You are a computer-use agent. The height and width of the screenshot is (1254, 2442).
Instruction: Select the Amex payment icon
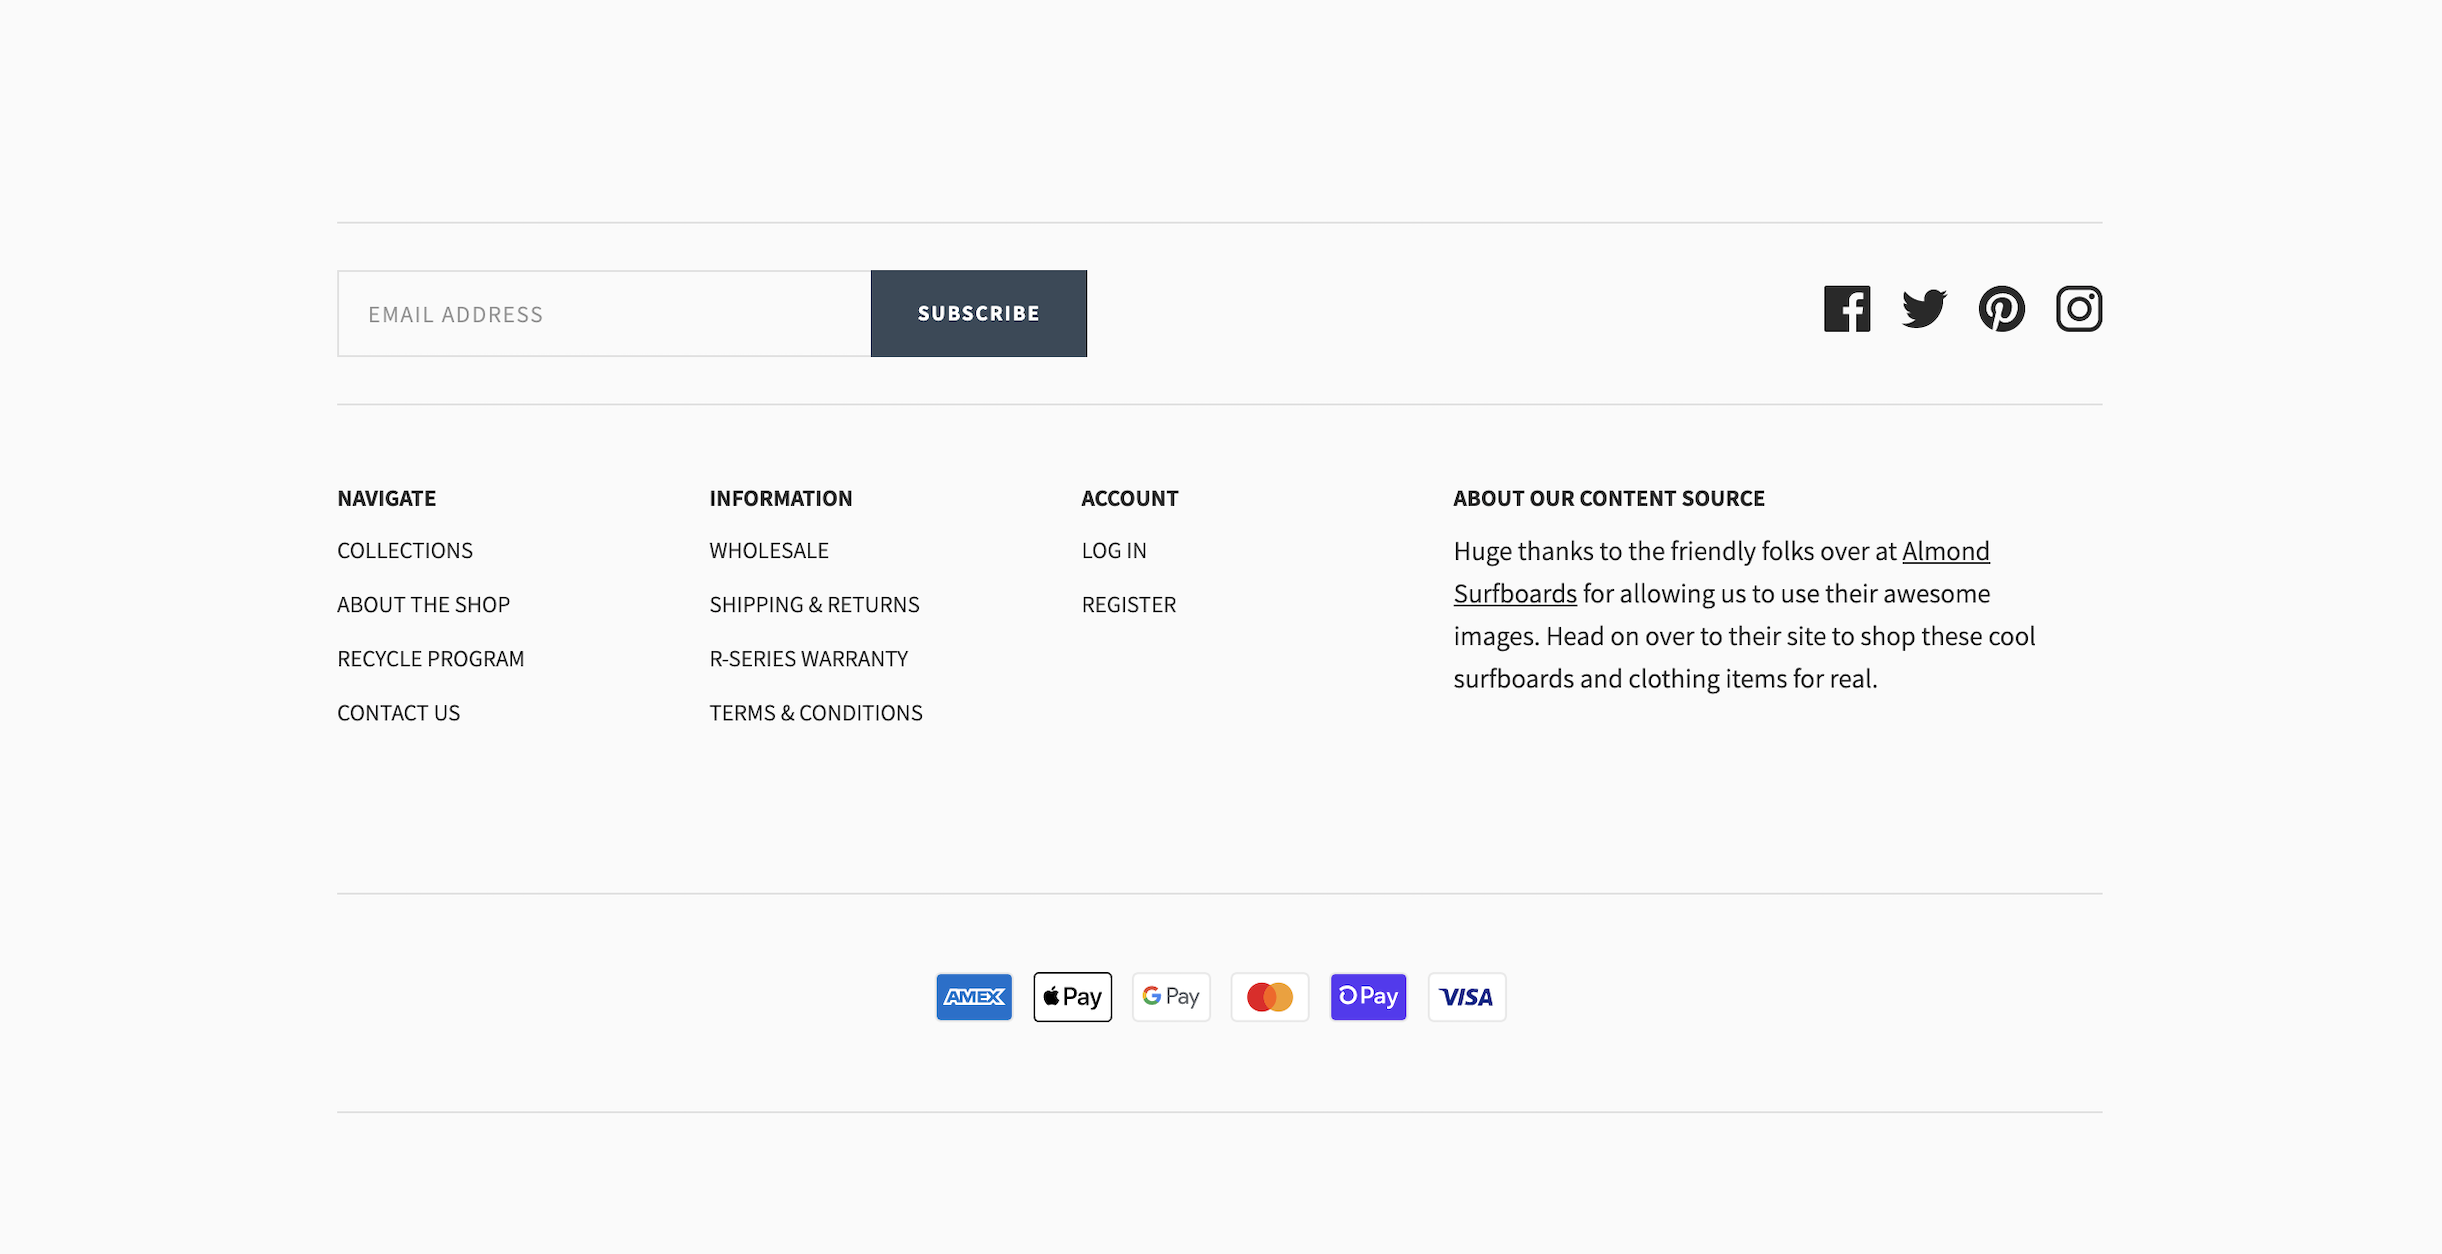(973, 996)
